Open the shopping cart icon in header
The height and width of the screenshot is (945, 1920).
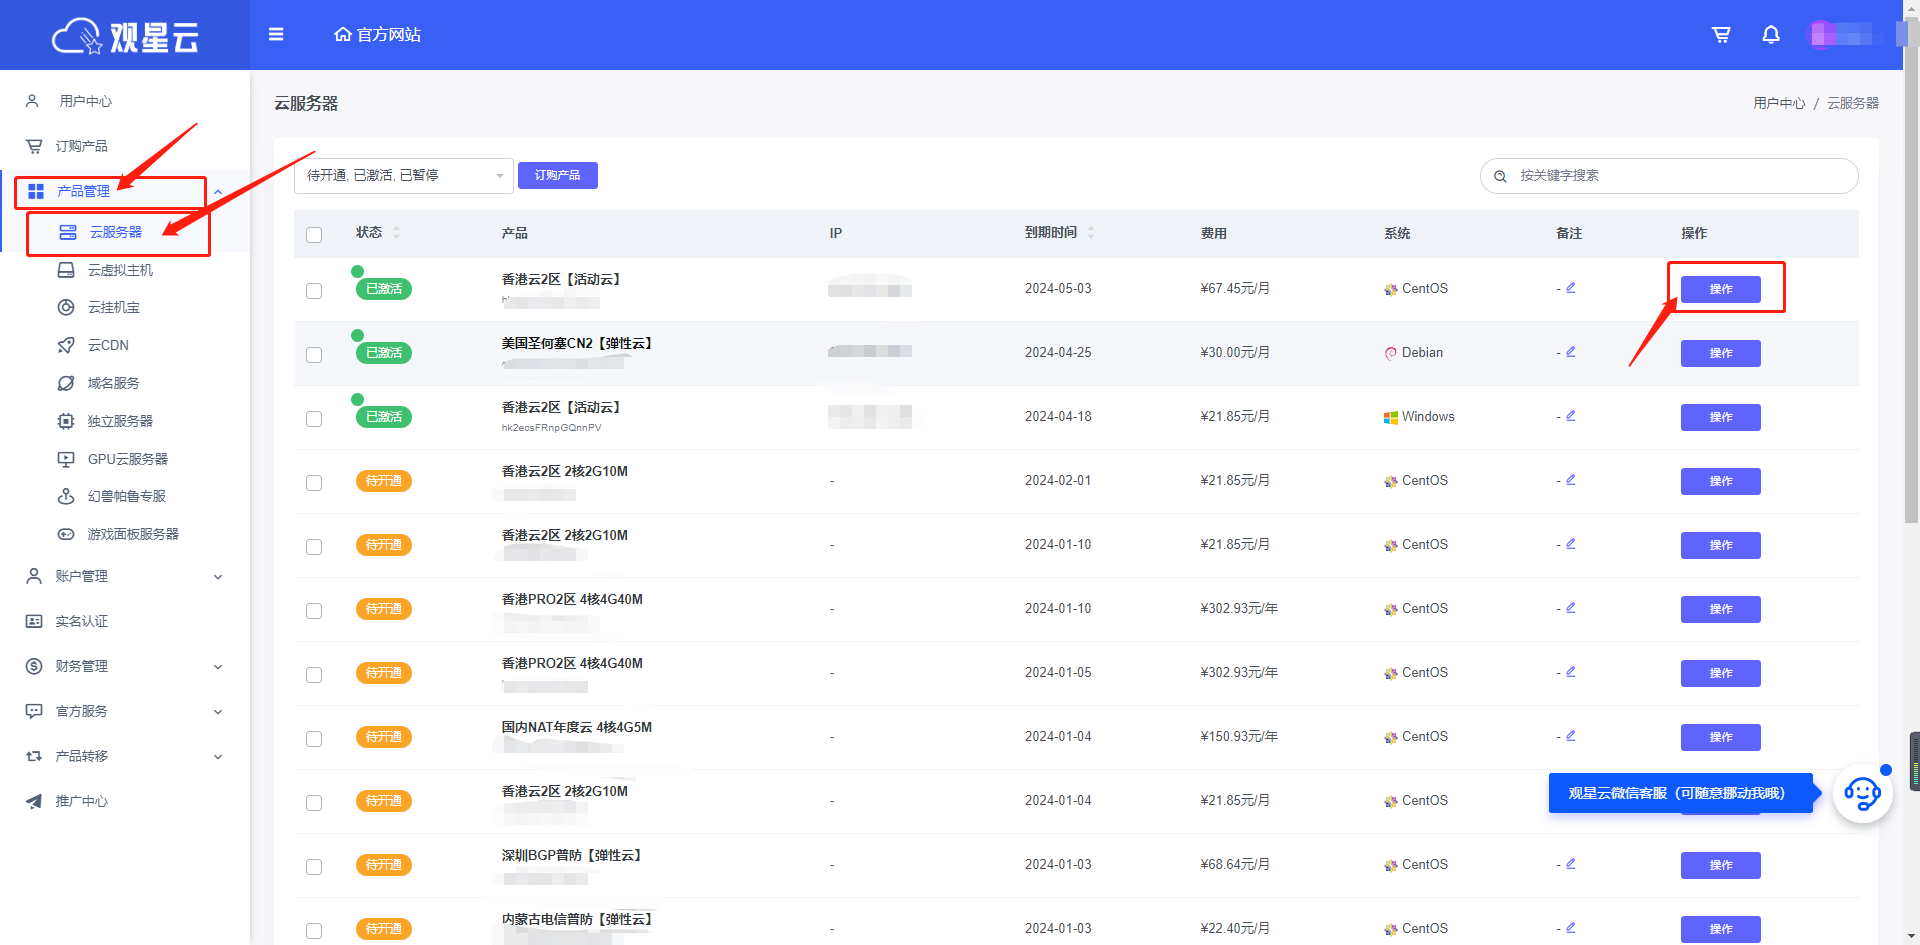[x=1721, y=35]
